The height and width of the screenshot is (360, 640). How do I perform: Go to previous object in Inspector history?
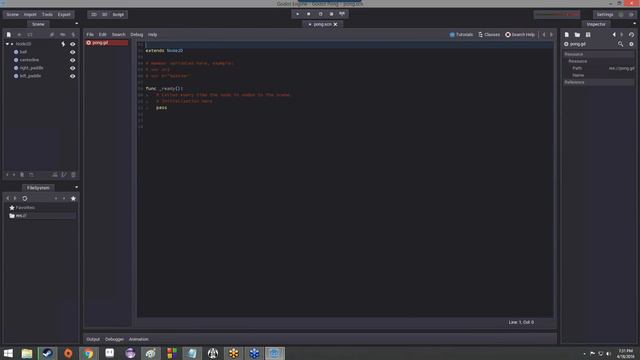pos(614,35)
